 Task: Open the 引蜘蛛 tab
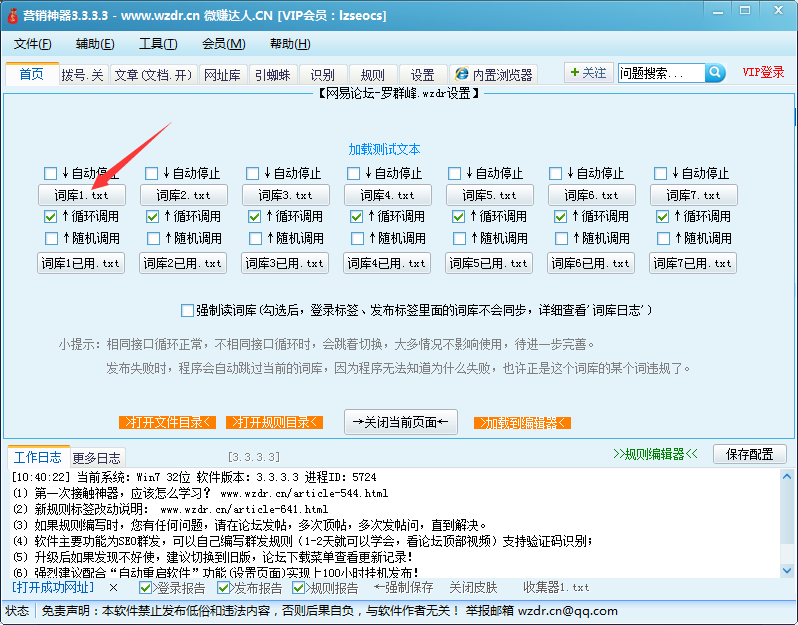273,75
